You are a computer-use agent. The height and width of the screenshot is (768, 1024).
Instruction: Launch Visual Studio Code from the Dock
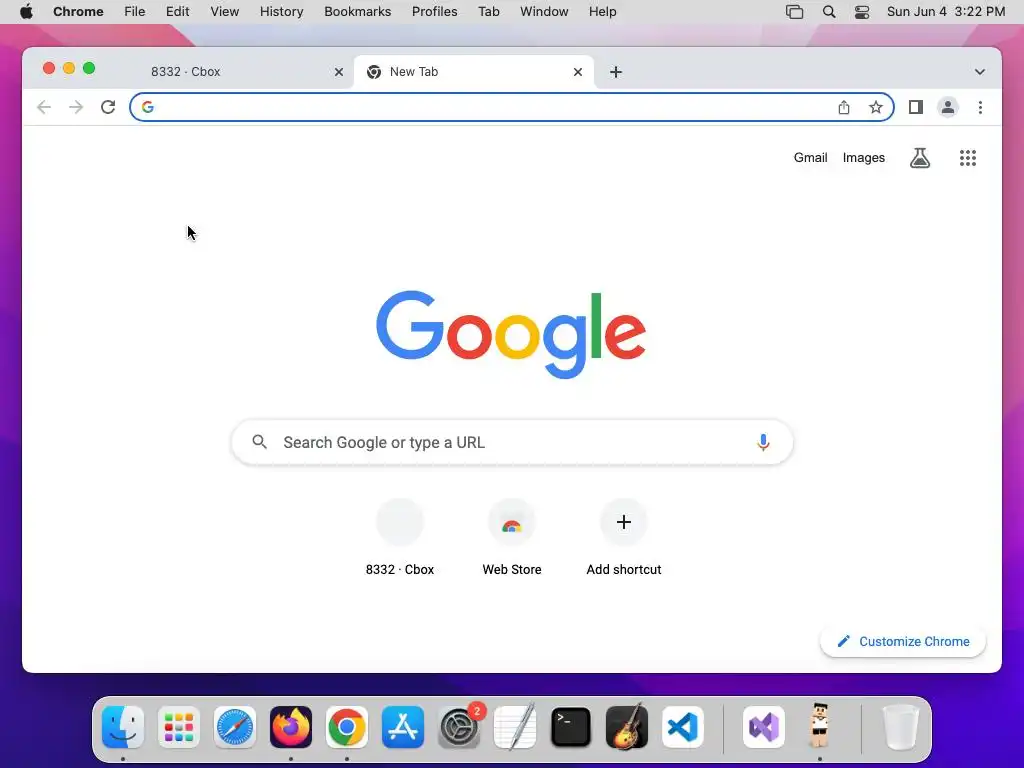tap(682, 726)
